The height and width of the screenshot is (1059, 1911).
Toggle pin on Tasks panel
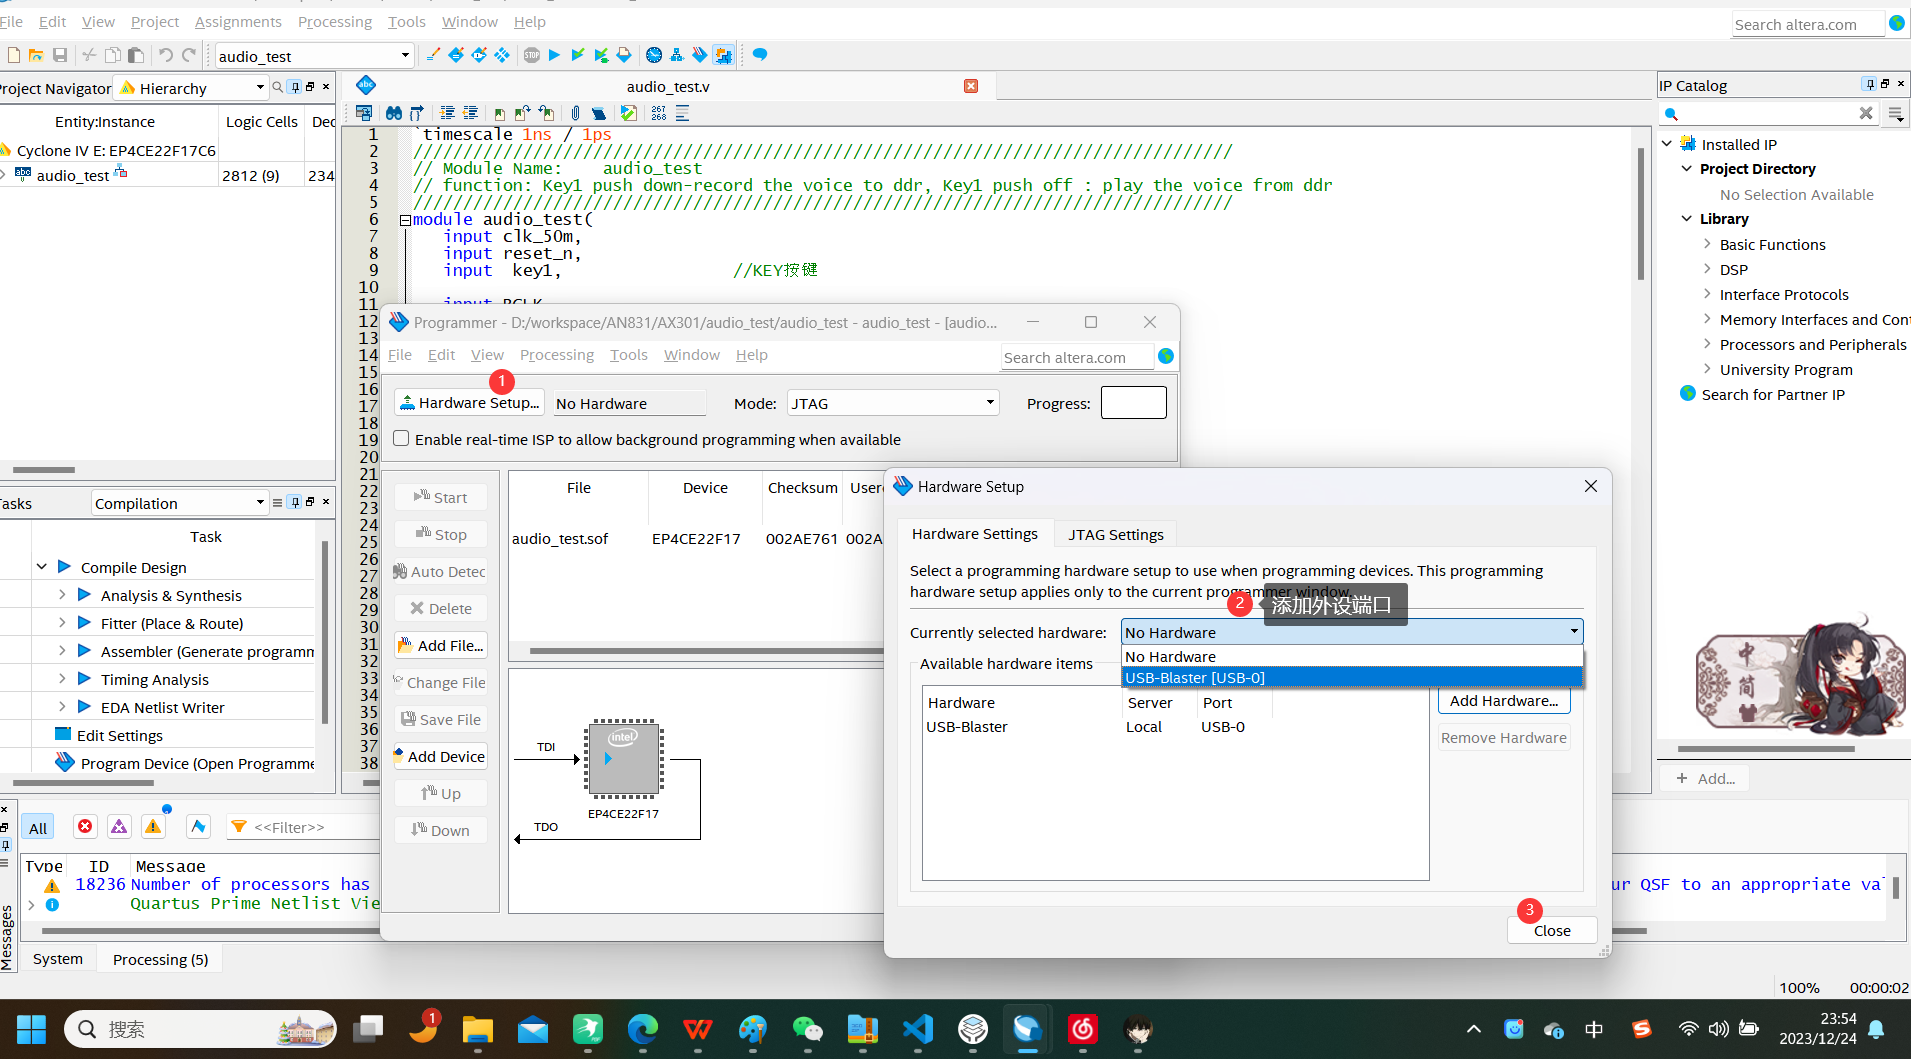295,502
